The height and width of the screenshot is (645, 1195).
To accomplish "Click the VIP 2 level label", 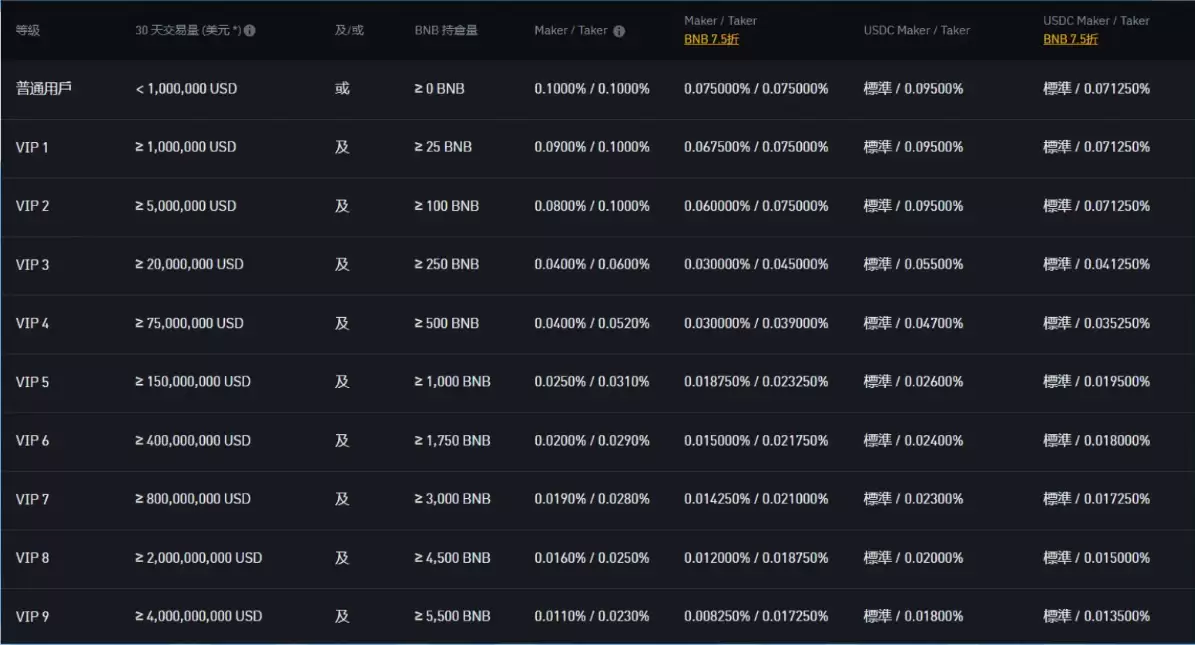I will pyautogui.click(x=32, y=206).
